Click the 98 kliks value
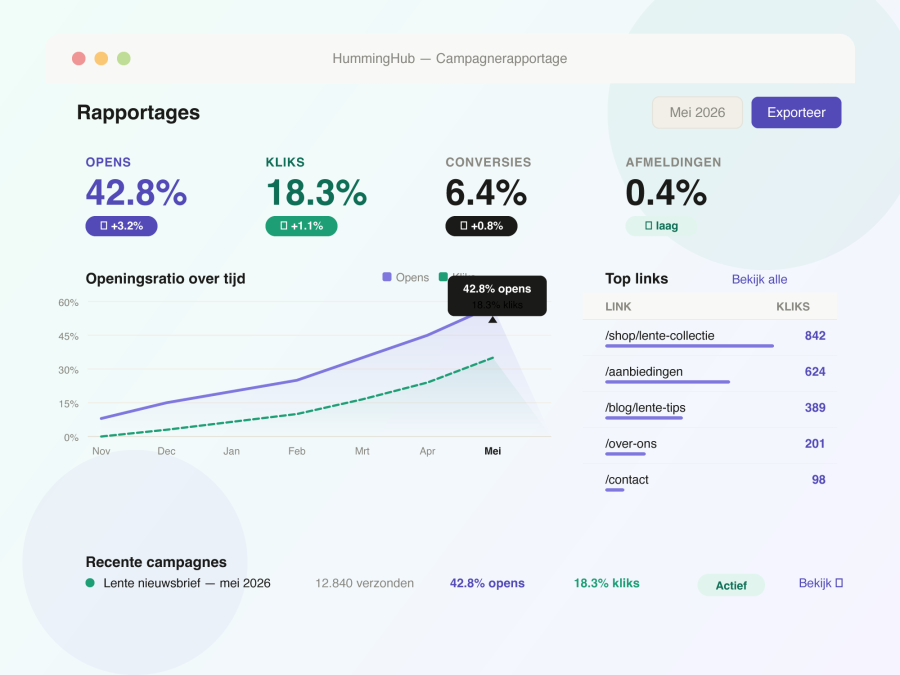Viewport: 900px width, 675px height. (x=818, y=480)
